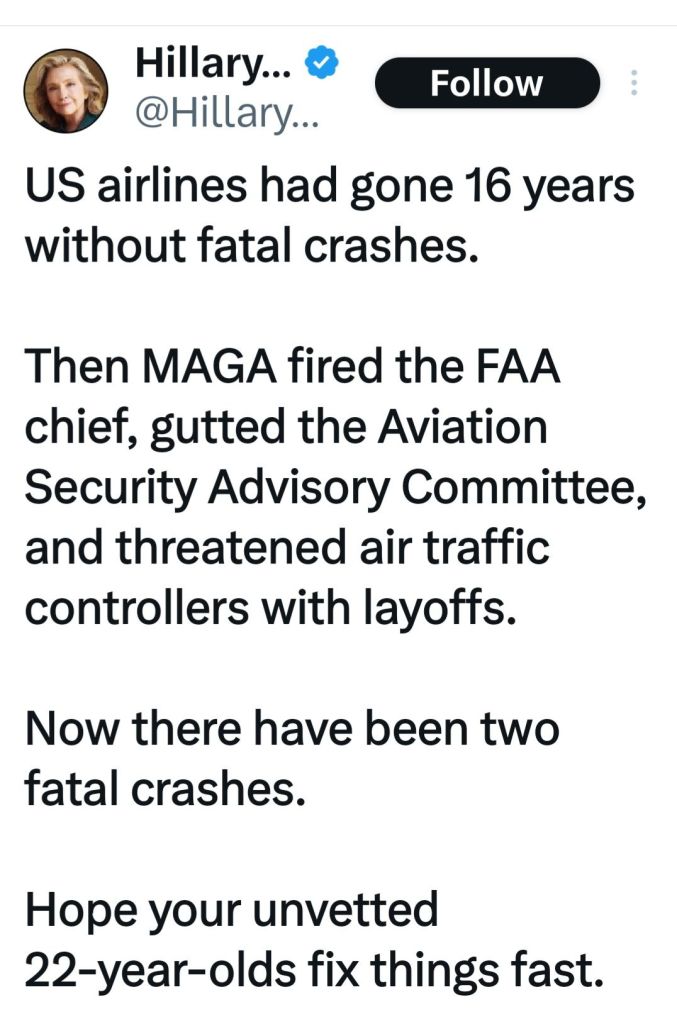Click the line "Now there have been two"

tap(291, 730)
